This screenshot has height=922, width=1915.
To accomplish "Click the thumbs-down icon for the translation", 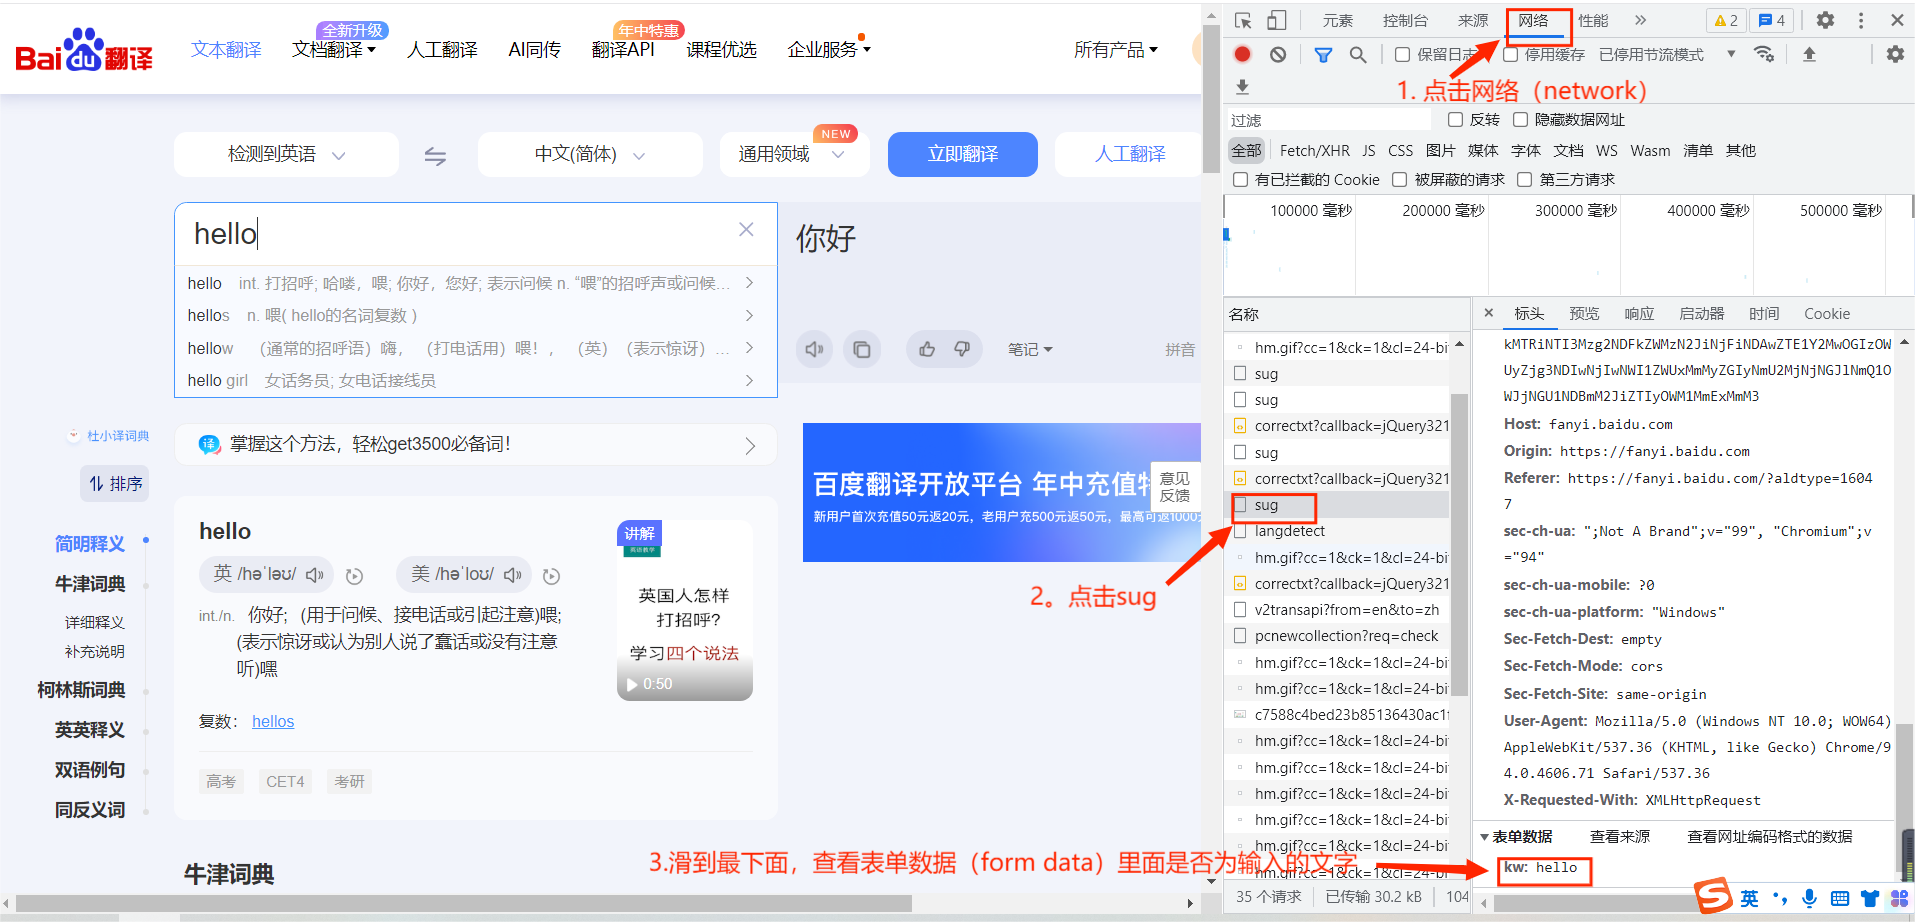I will [x=962, y=349].
